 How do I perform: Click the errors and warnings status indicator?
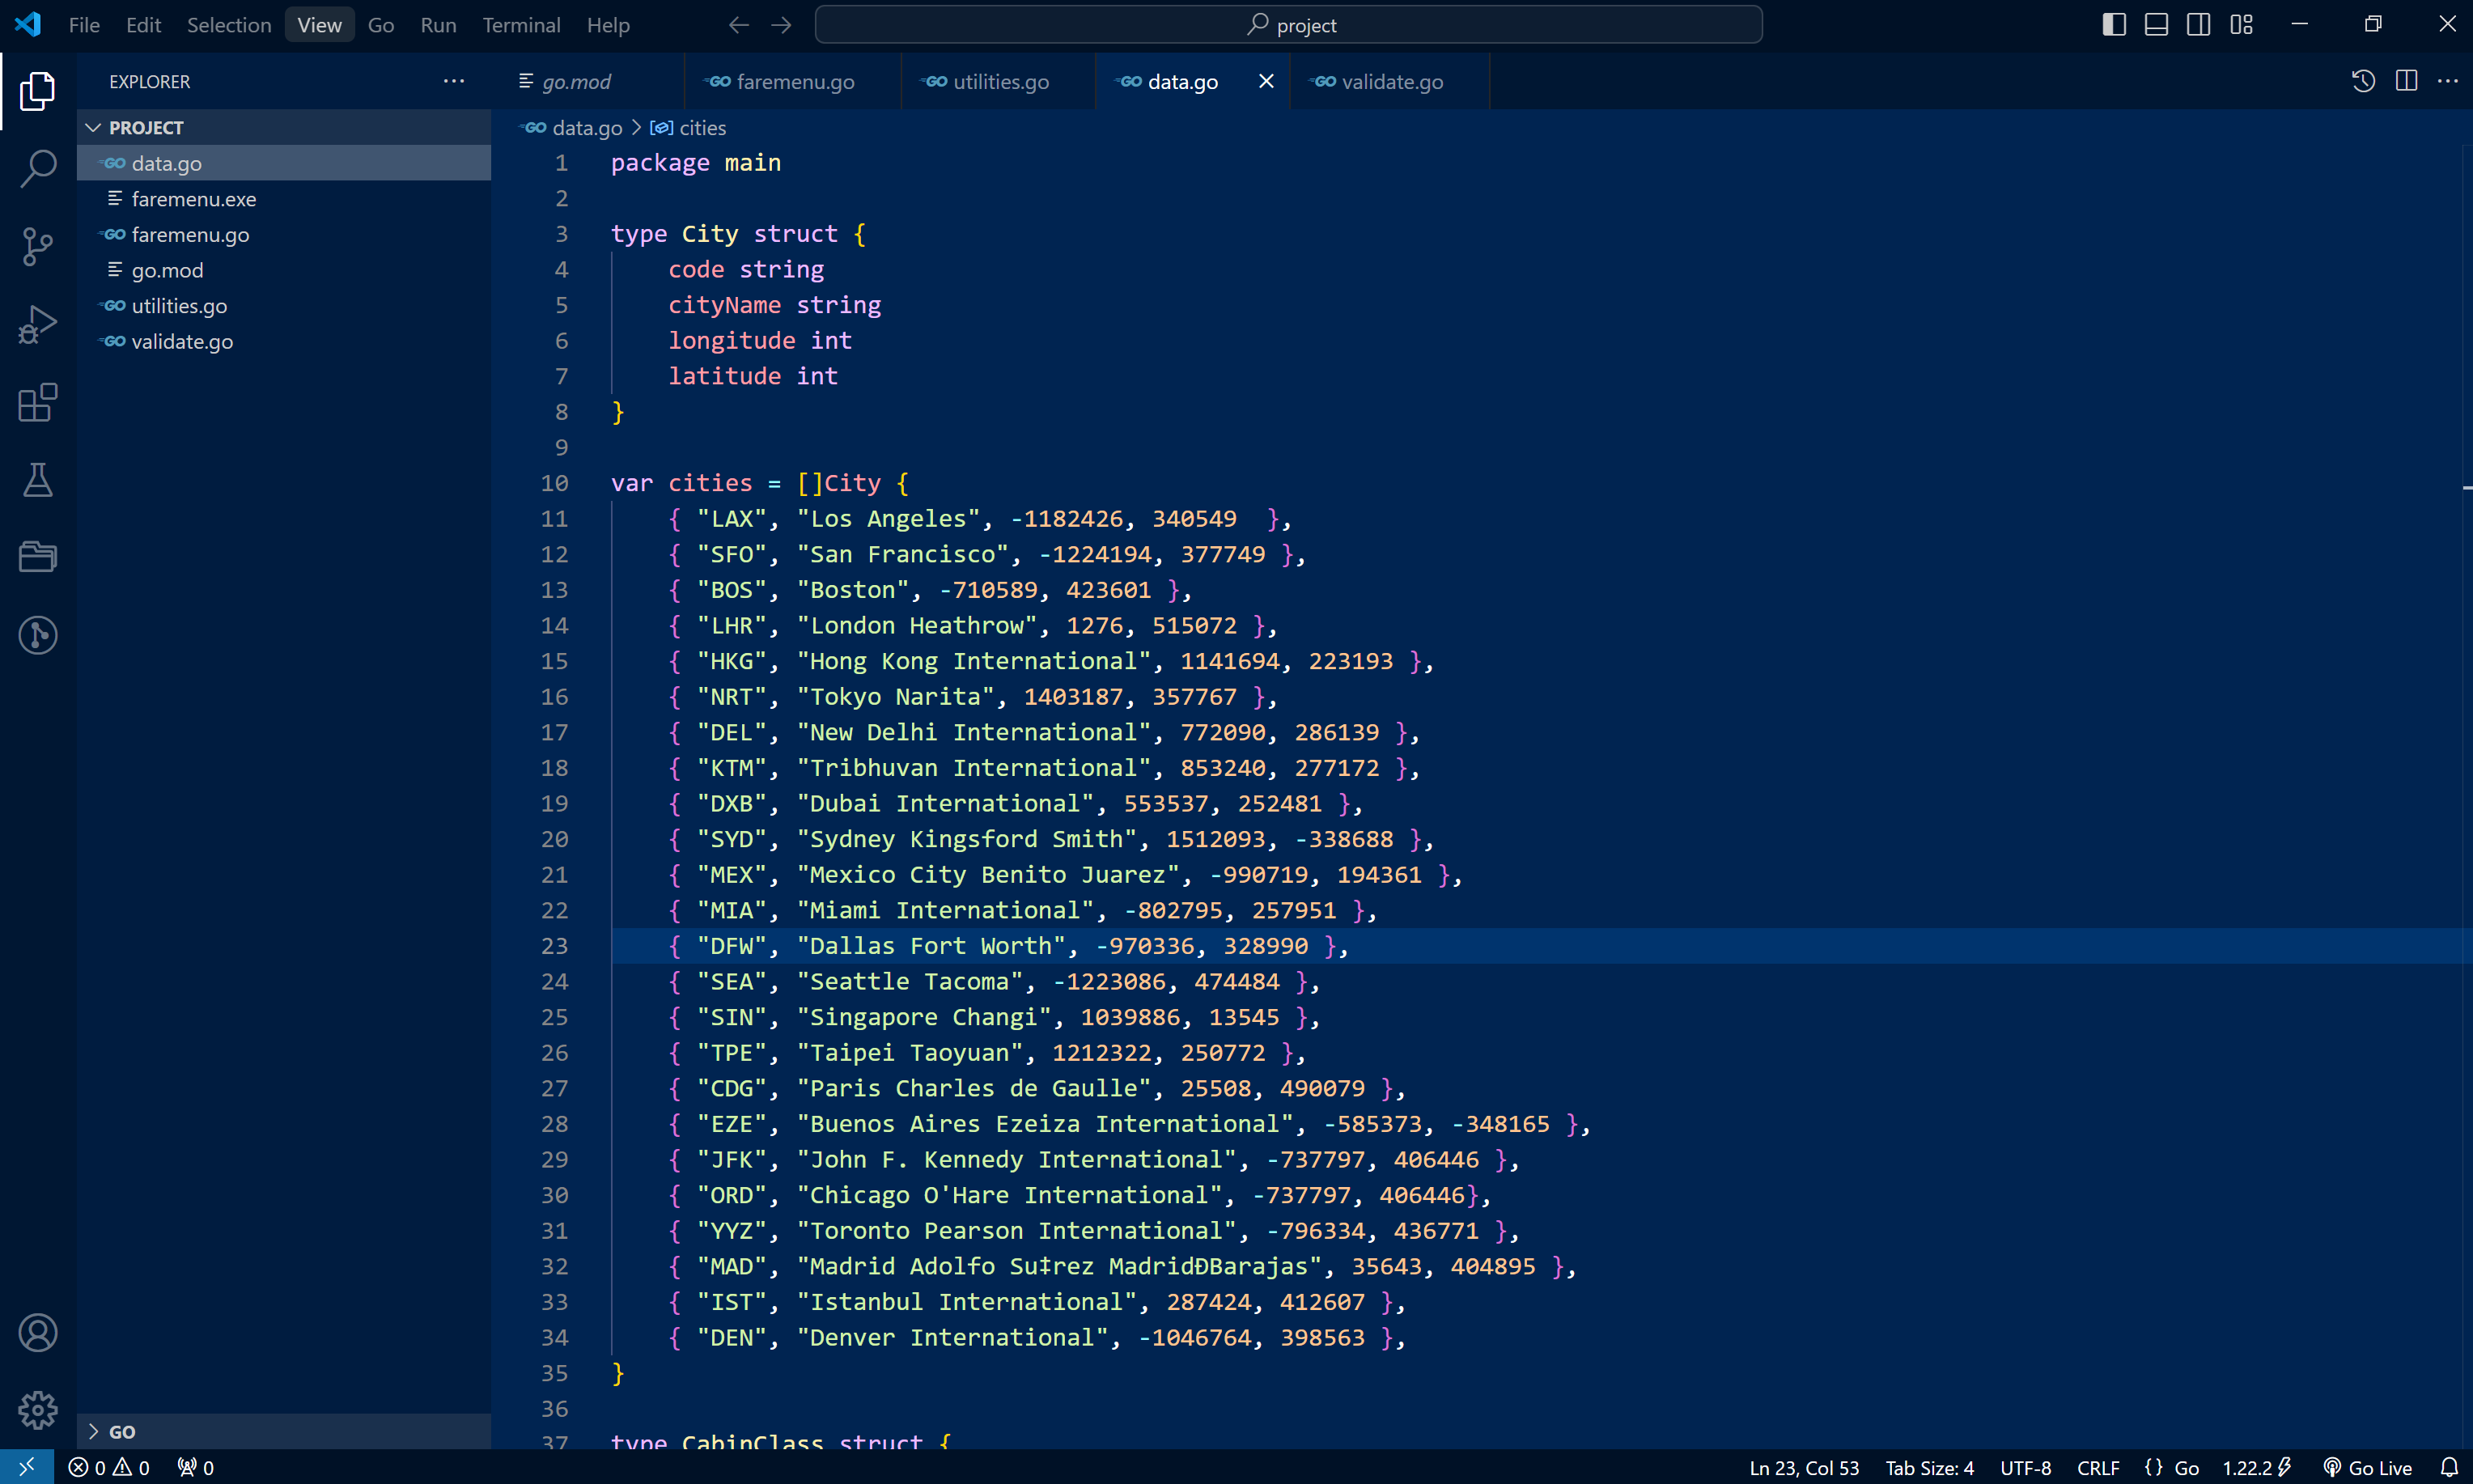(110, 1468)
